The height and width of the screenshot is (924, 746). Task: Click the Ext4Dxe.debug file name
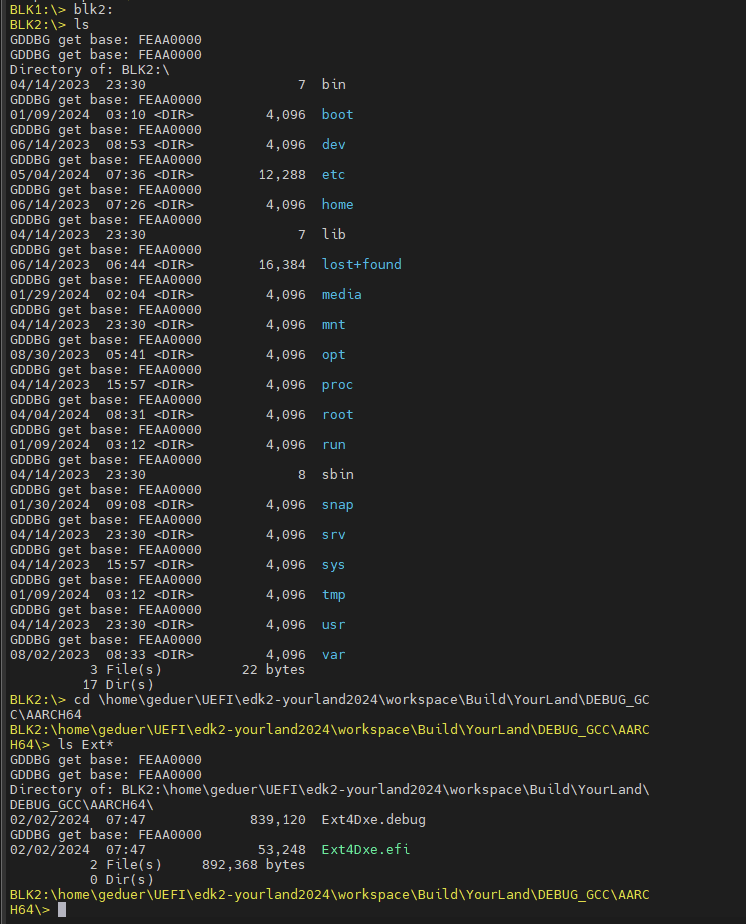[x=374, y=820]
